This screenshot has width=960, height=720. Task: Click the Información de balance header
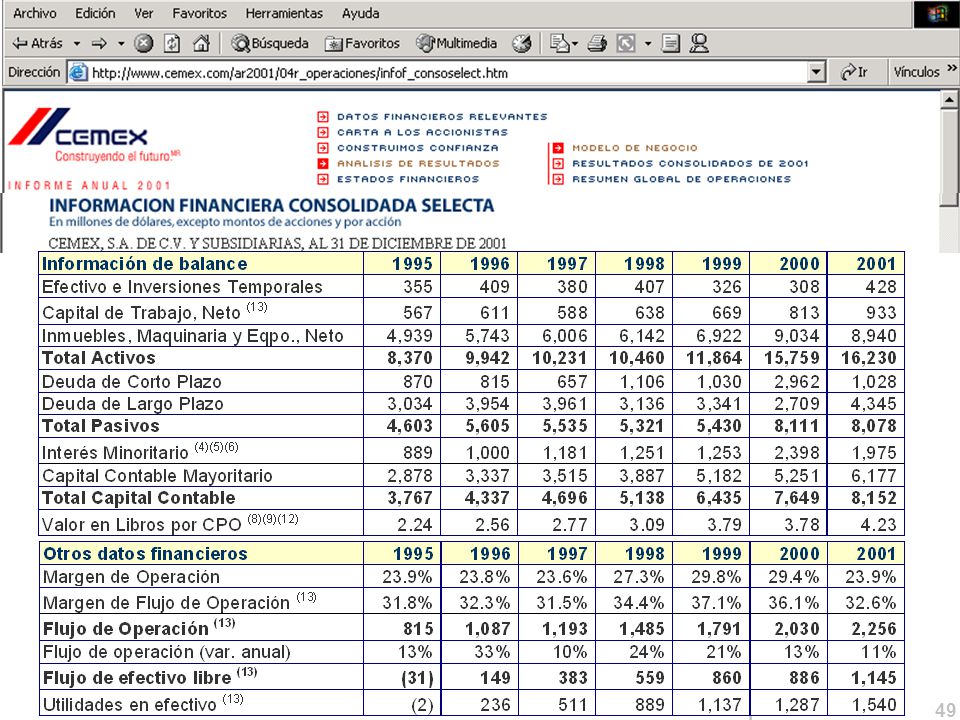tap(144, 264)
